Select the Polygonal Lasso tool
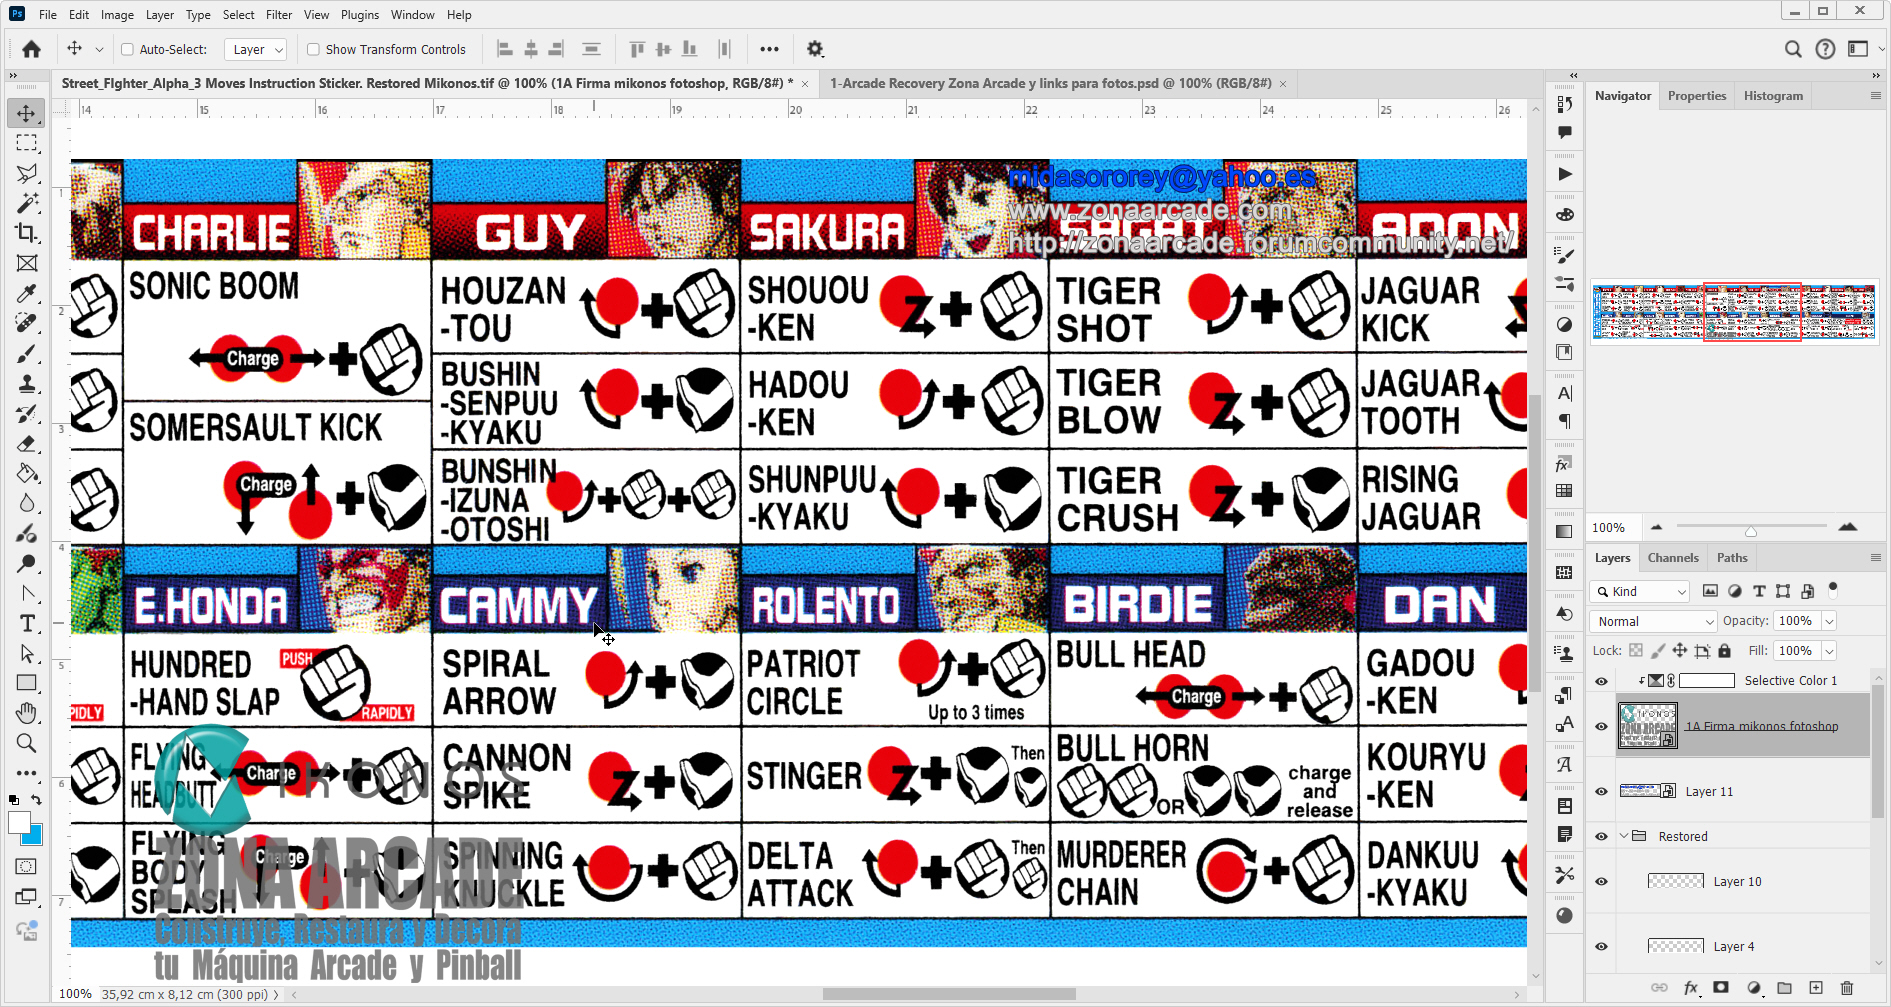The width and height of the screenshot is (1891, 1007). (27, 173)
